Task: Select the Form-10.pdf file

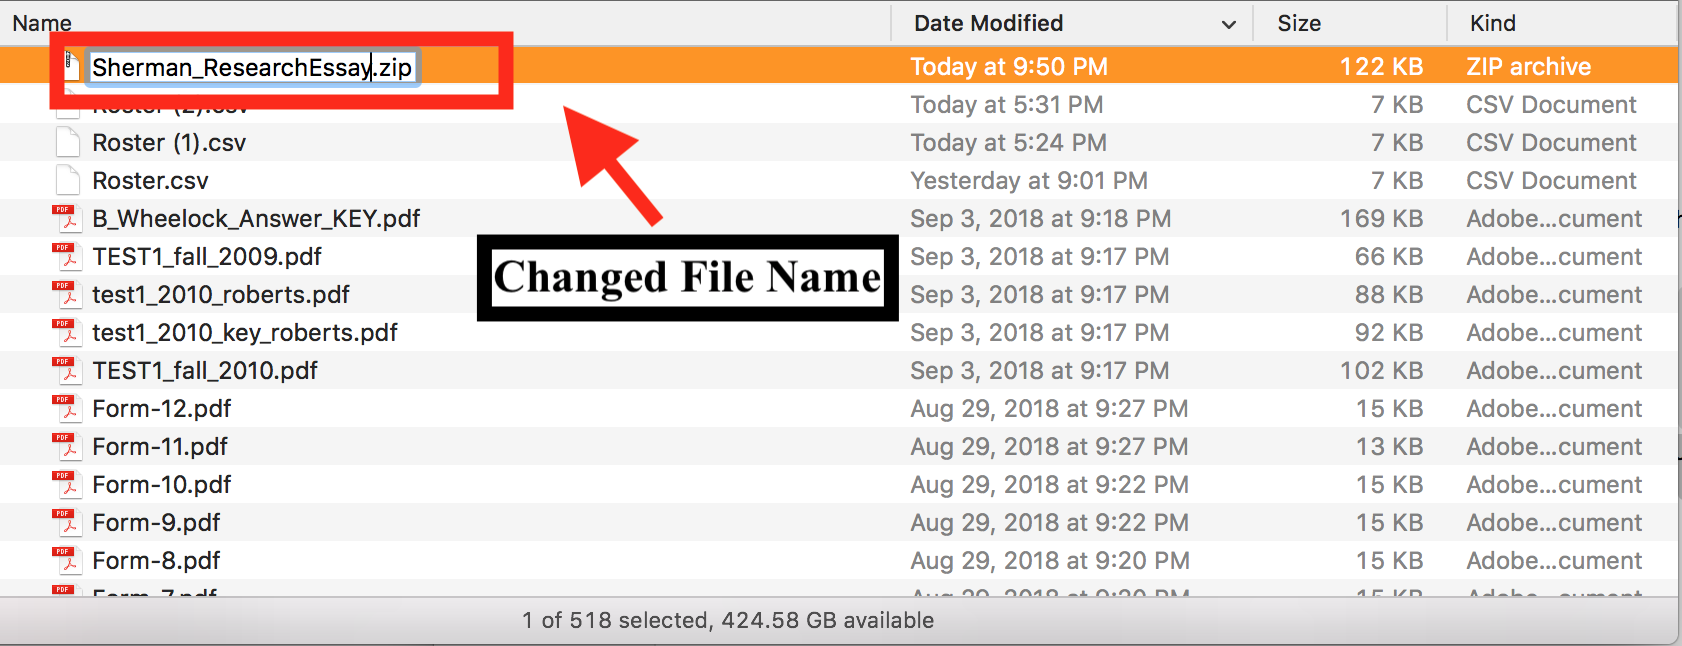Action: (162, 485)
